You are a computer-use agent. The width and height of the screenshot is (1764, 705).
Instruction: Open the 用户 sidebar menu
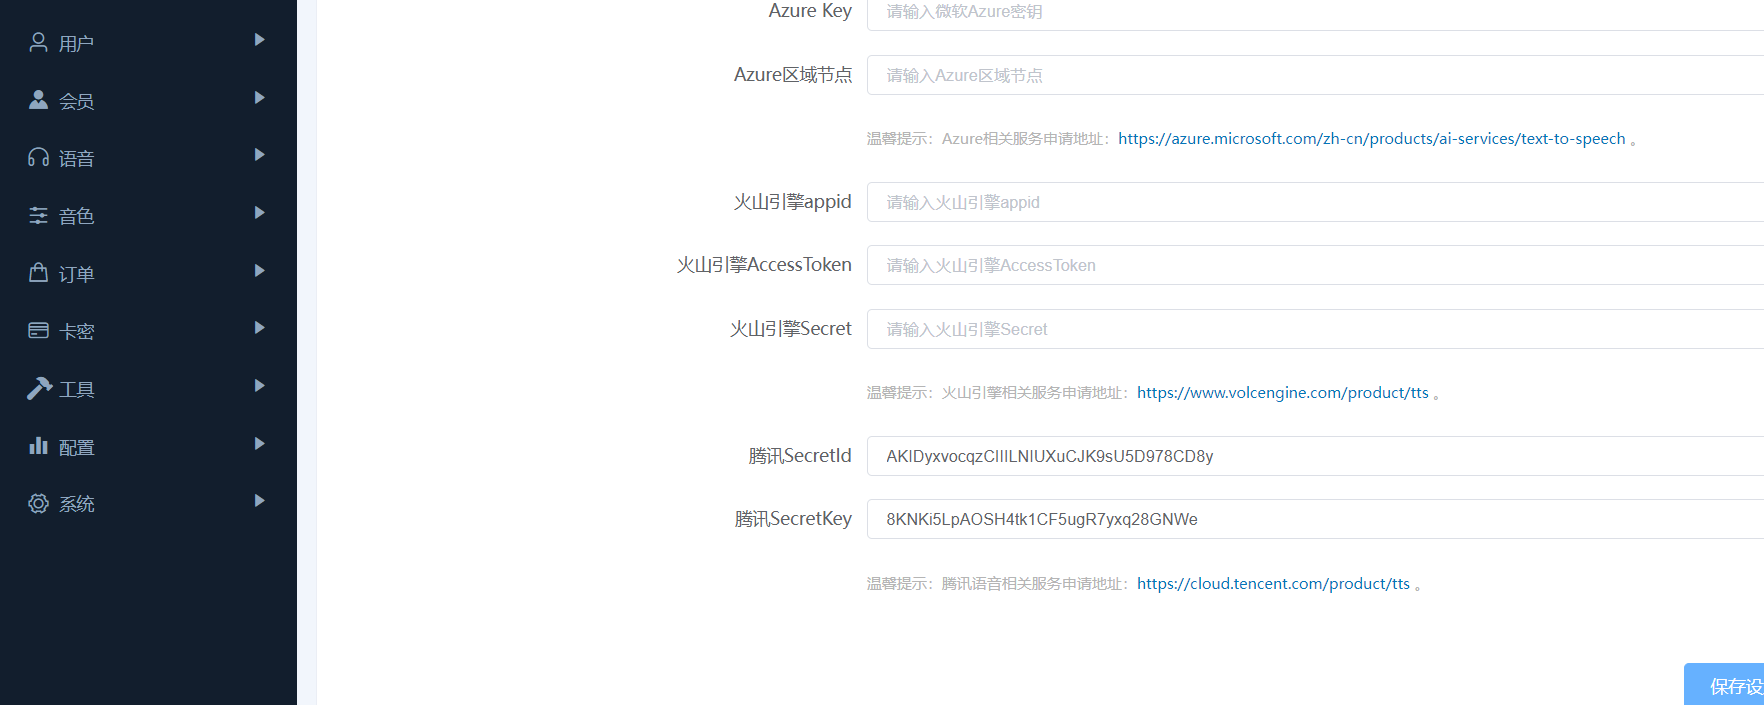148,42
